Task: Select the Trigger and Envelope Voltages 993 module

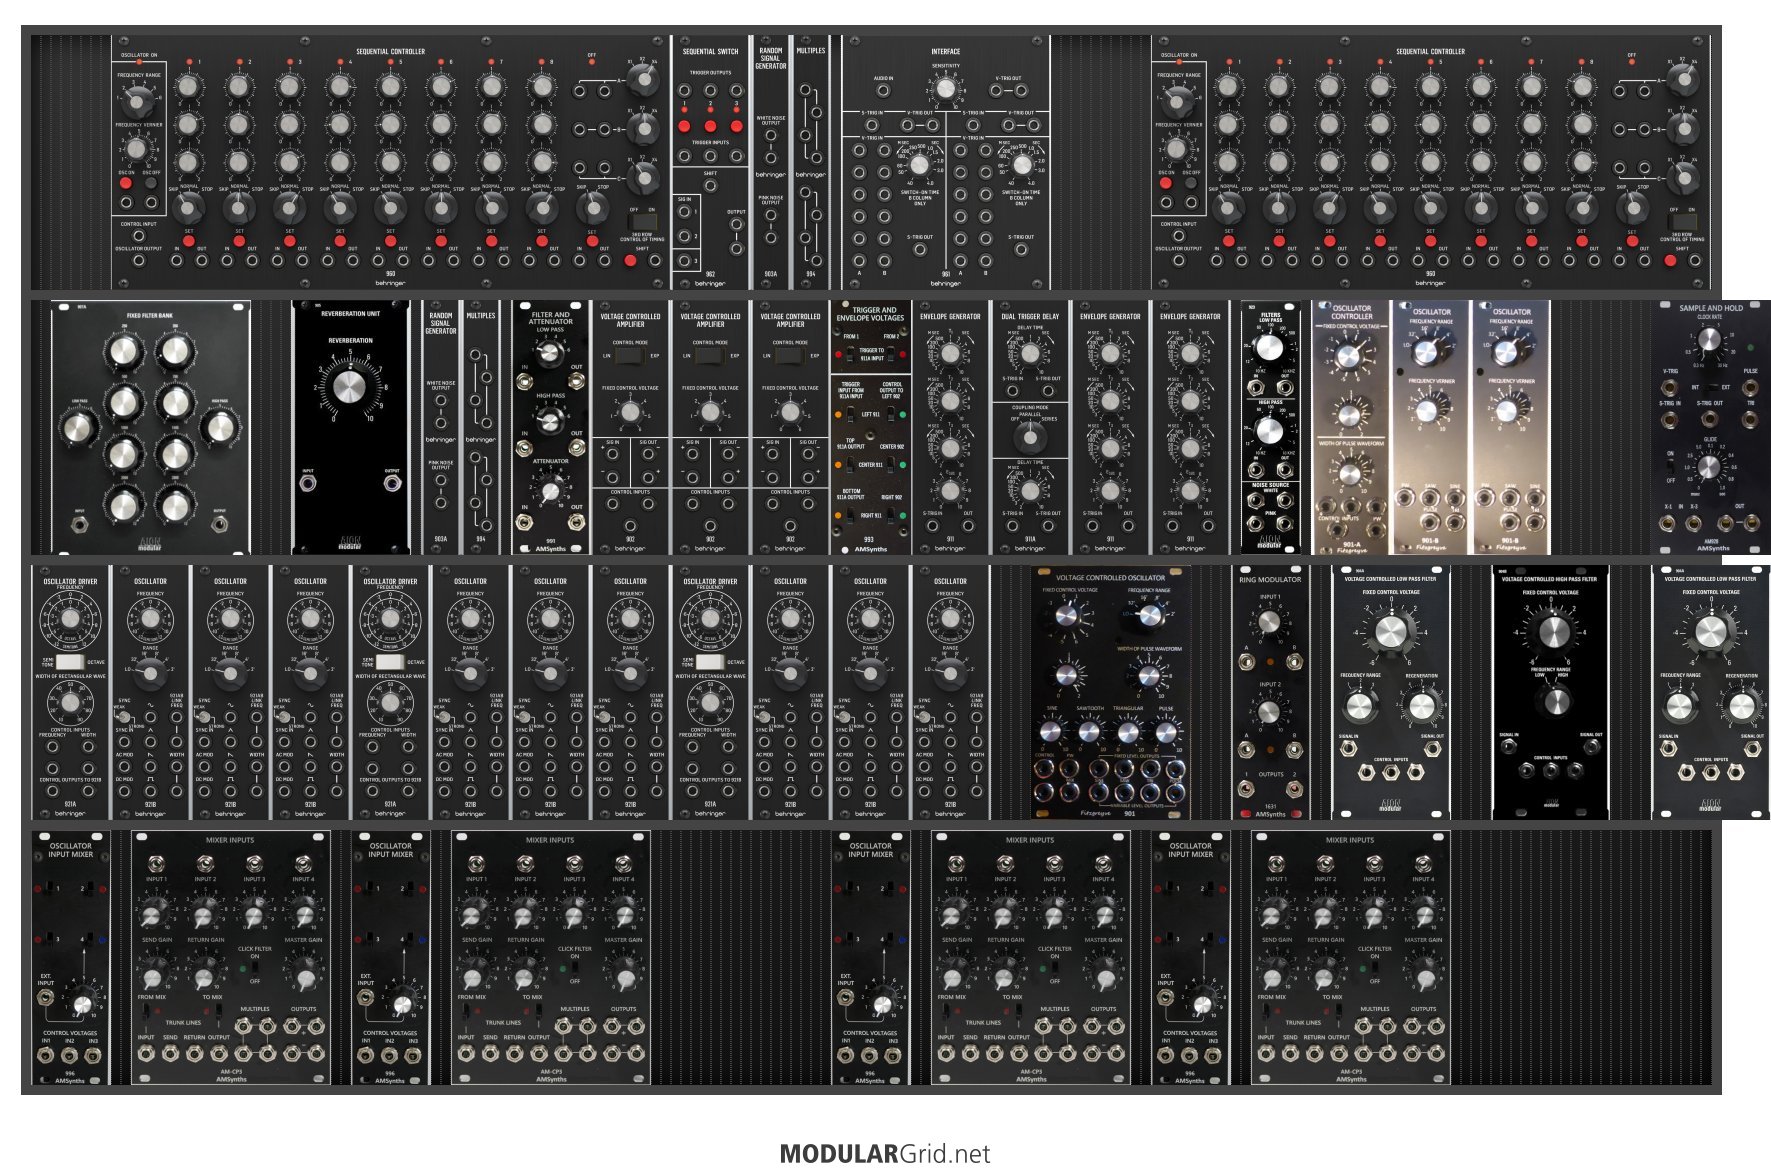Action: [x=870, y=427]
